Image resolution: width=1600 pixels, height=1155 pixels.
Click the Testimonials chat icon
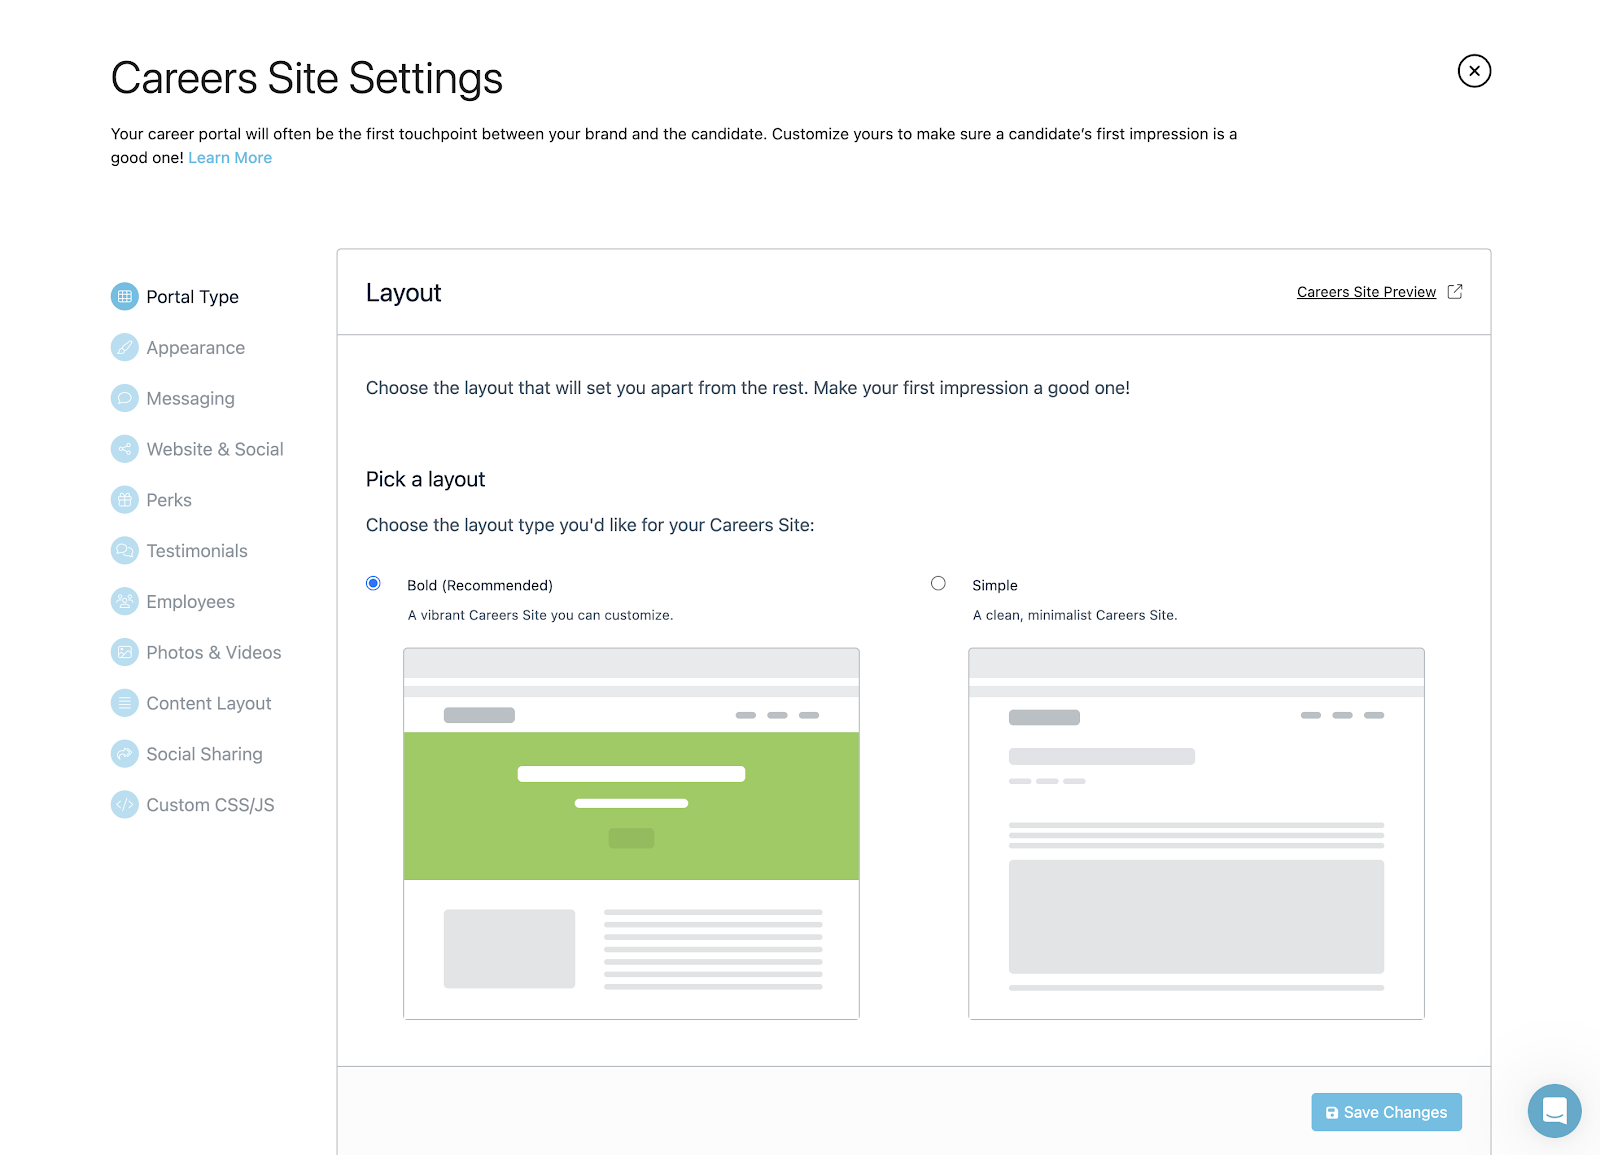coord(124,550)
